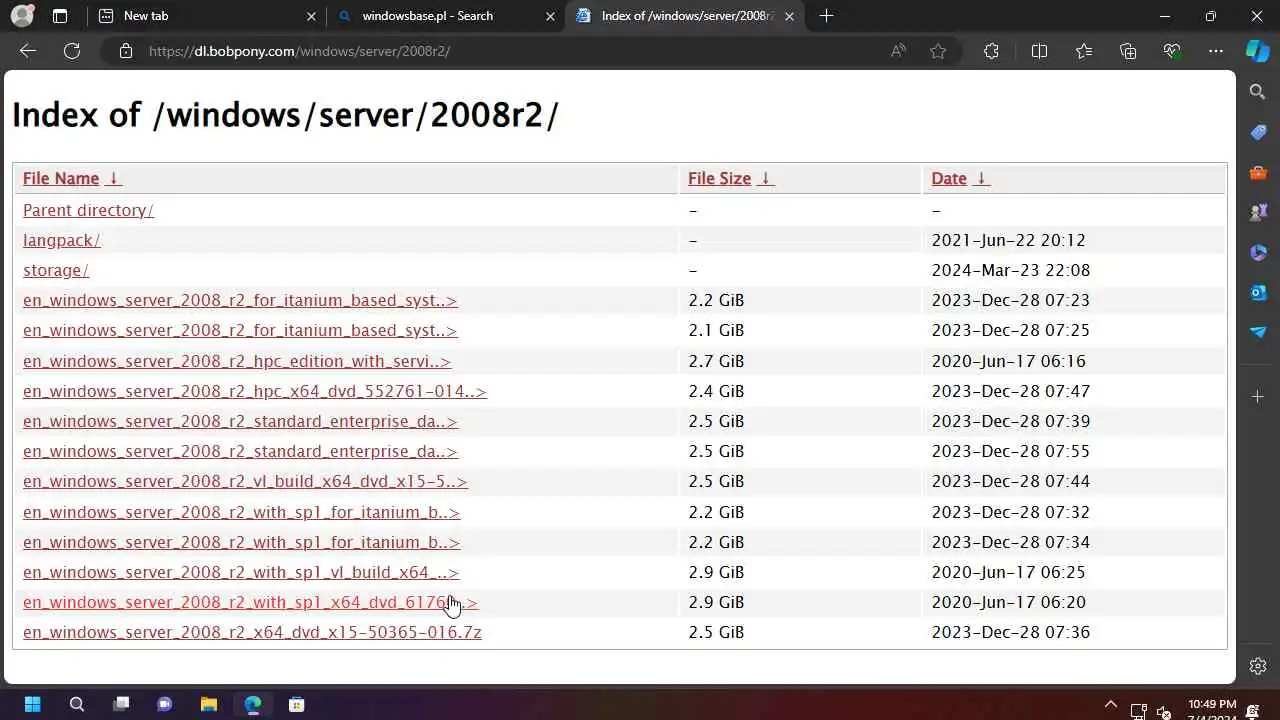The width and height of the screenshot is (1280, 720).
Task: Open Microsoft Store from taskbar
Action: click(x=297, y=704)
